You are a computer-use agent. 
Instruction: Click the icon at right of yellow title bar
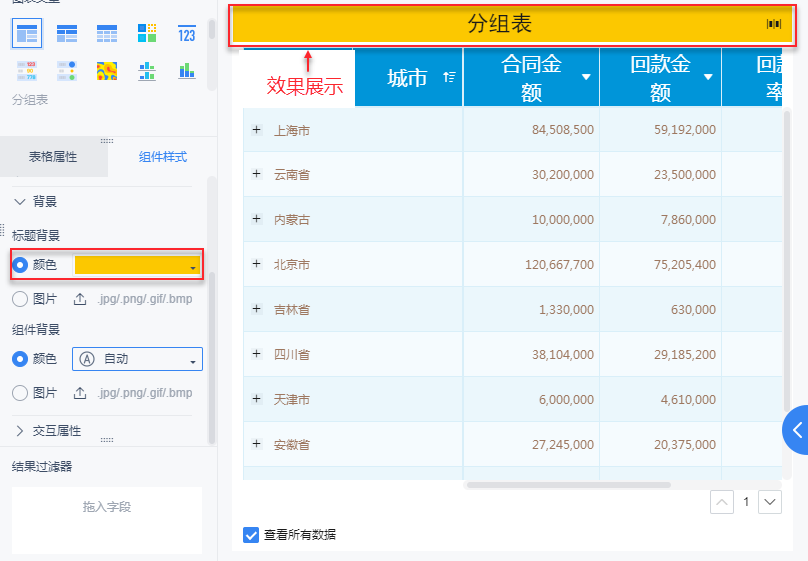pyautogui.click(x=773, y=24)
